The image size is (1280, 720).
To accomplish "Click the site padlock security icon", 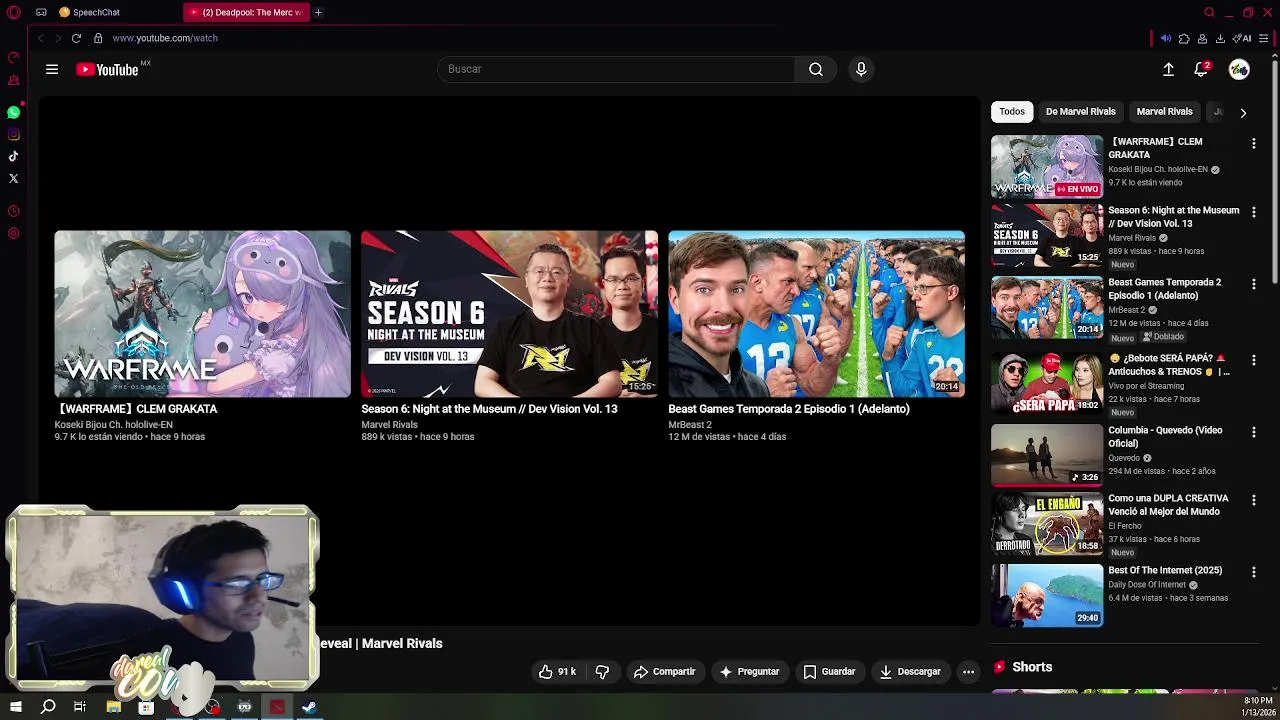I will (x=98, y=38).
